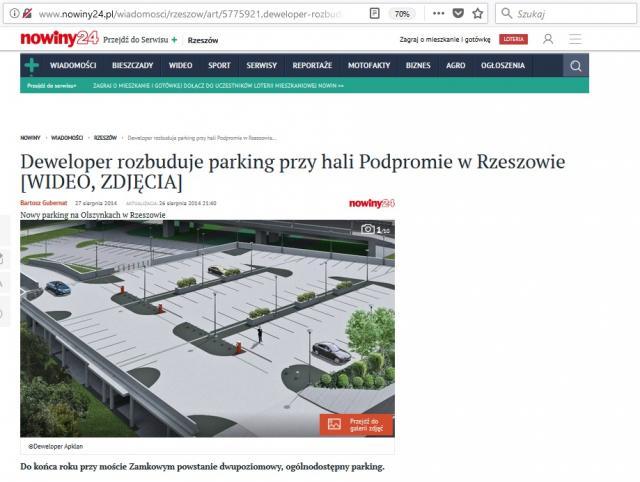The width and height of the screenshot is (640, 482).
Task: Click RZESZÓW breadcrumb link
Action: point(105,137)
